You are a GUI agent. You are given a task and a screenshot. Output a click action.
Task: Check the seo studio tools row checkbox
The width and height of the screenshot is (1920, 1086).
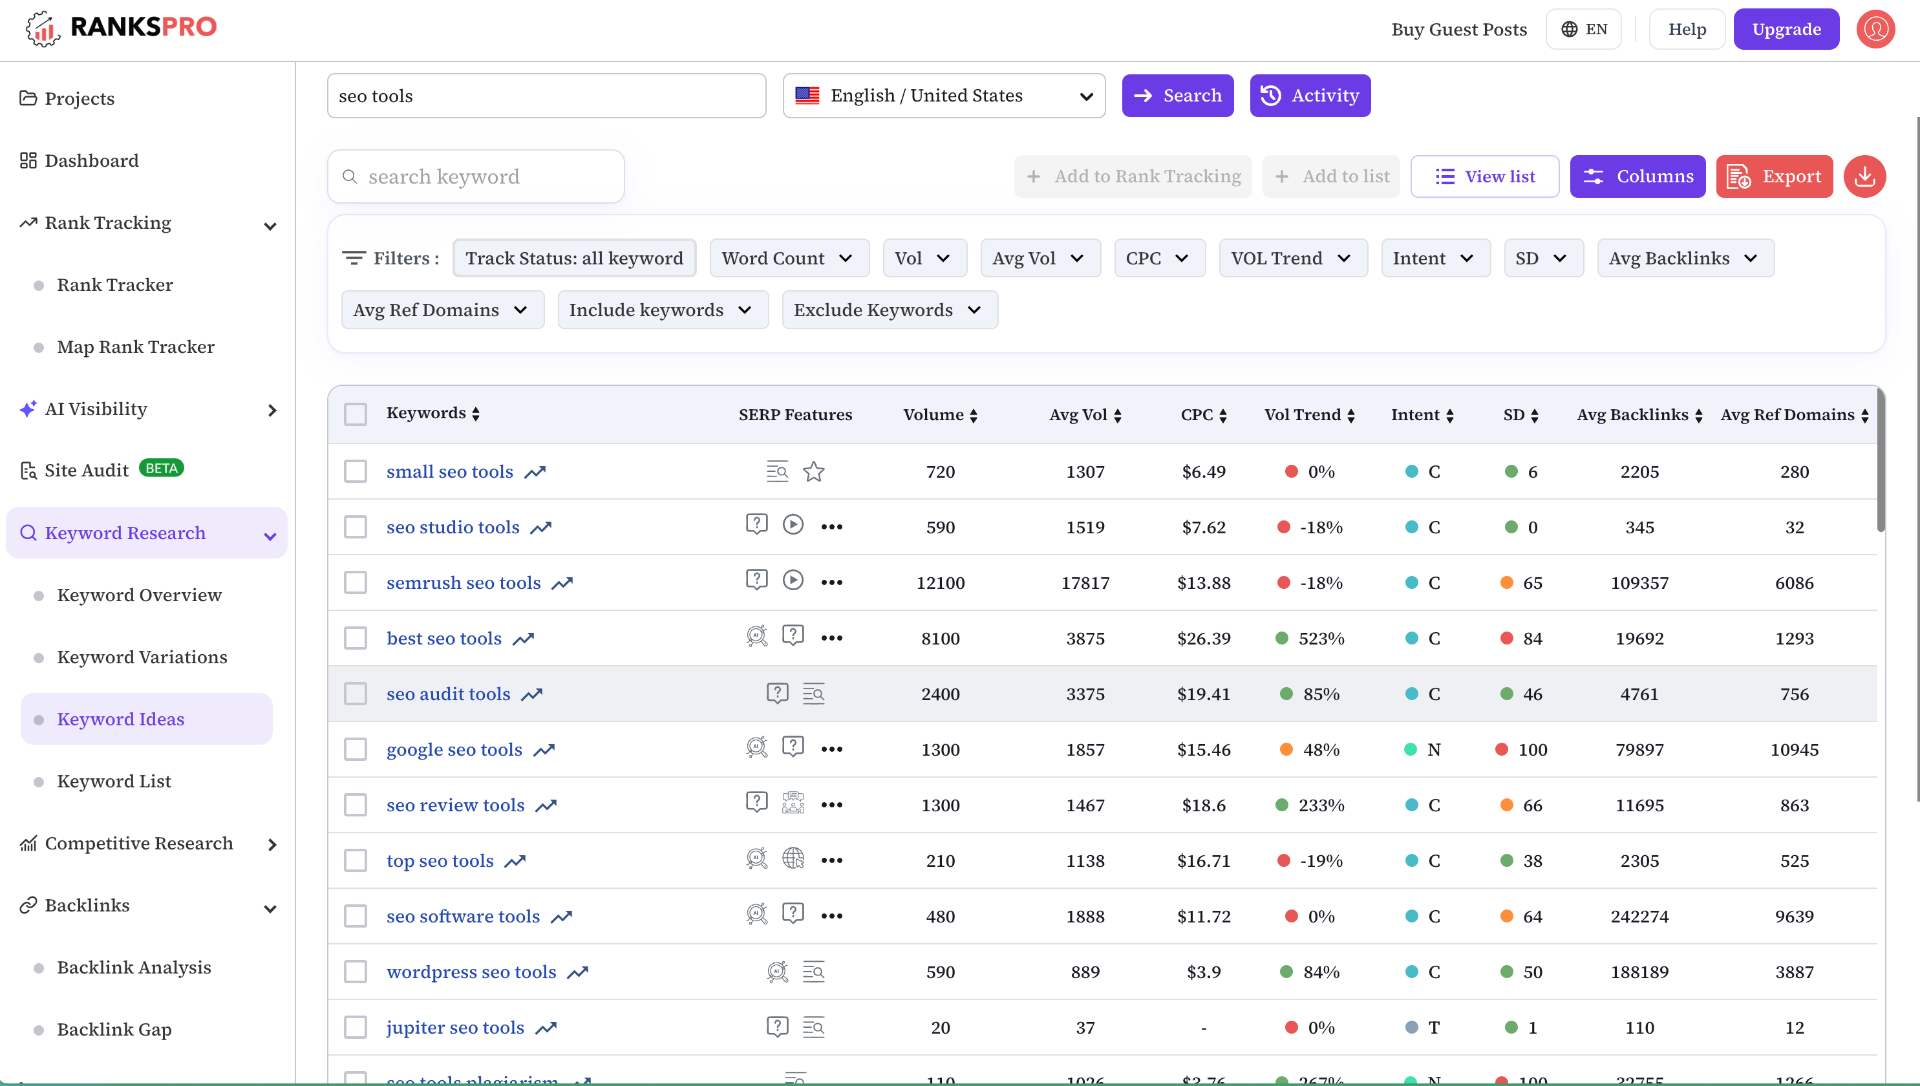pyautogui.click(x=356, y=527)
